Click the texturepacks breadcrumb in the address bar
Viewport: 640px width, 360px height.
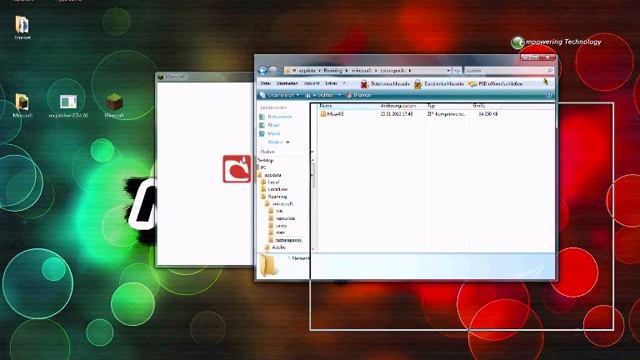click(392, 71)
